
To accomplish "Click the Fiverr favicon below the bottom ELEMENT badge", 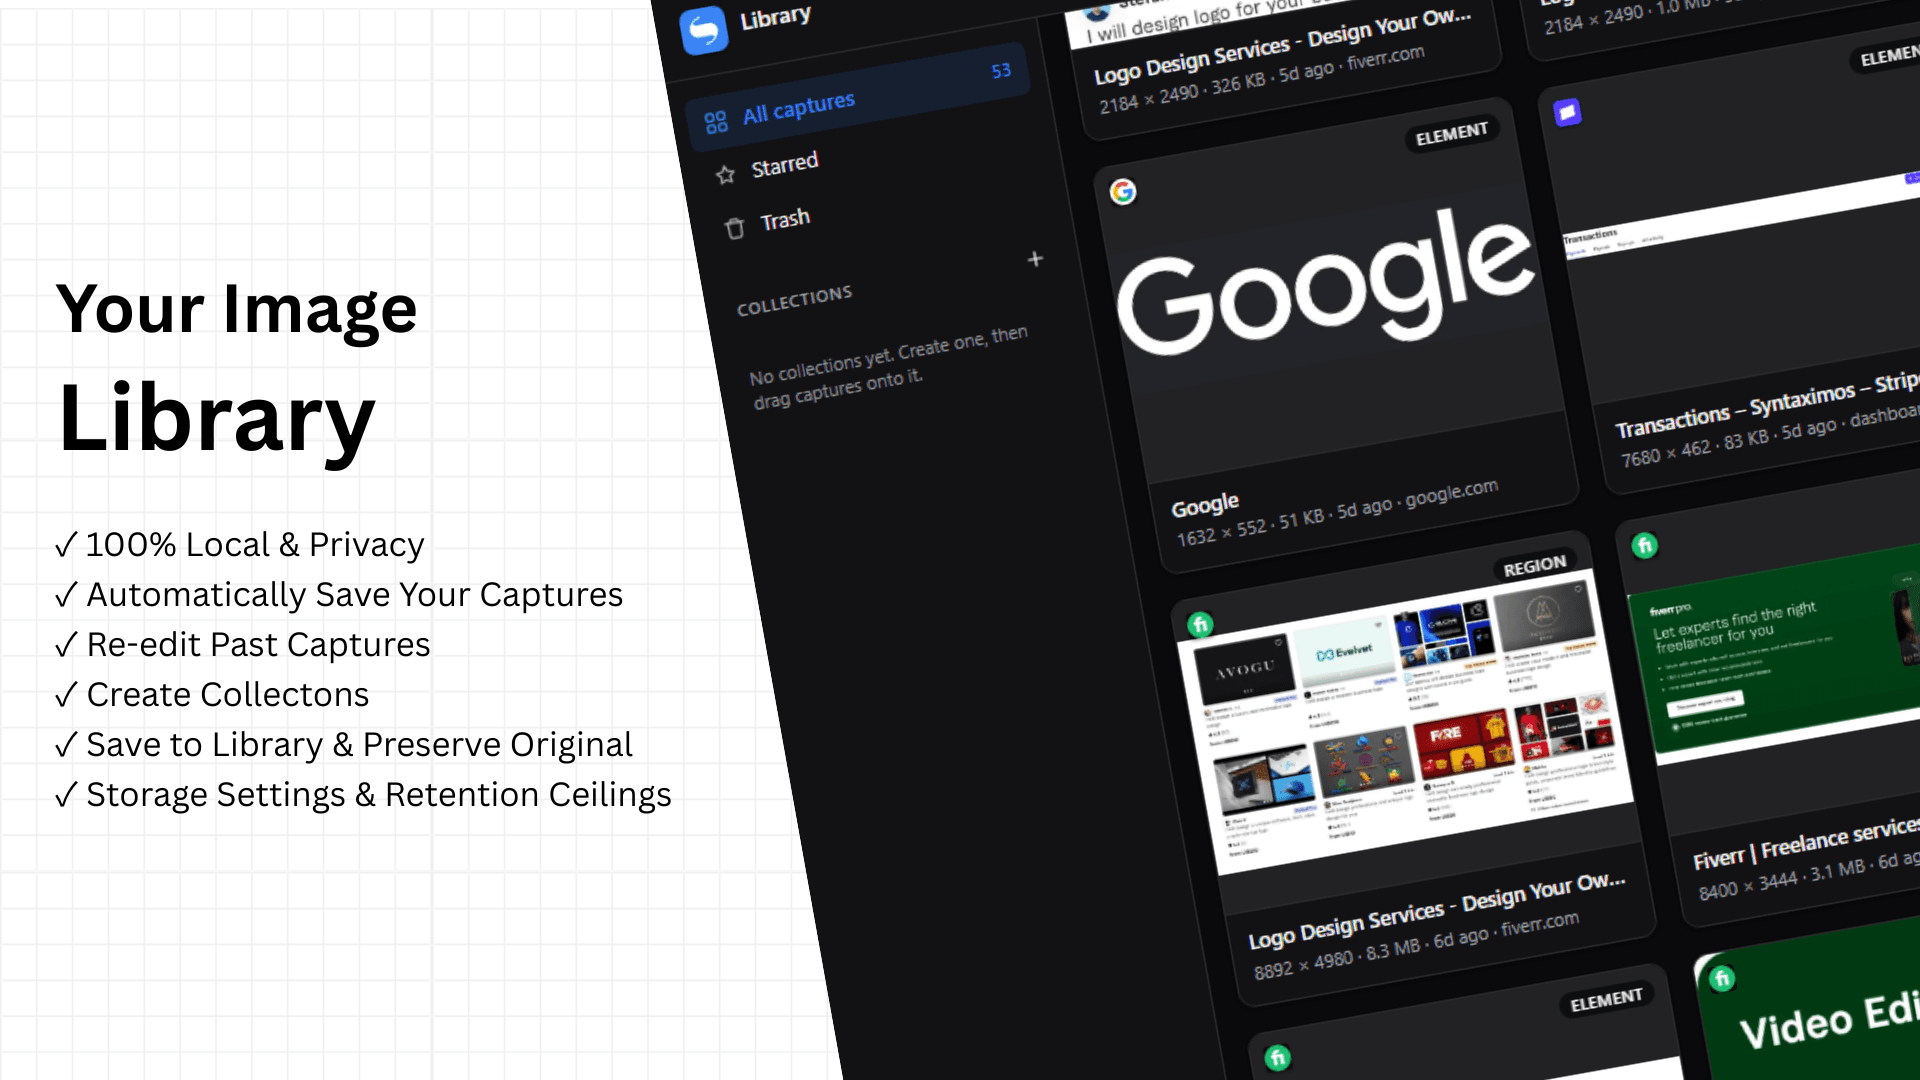I will pyautogui.click(x=1277, y=1058).
